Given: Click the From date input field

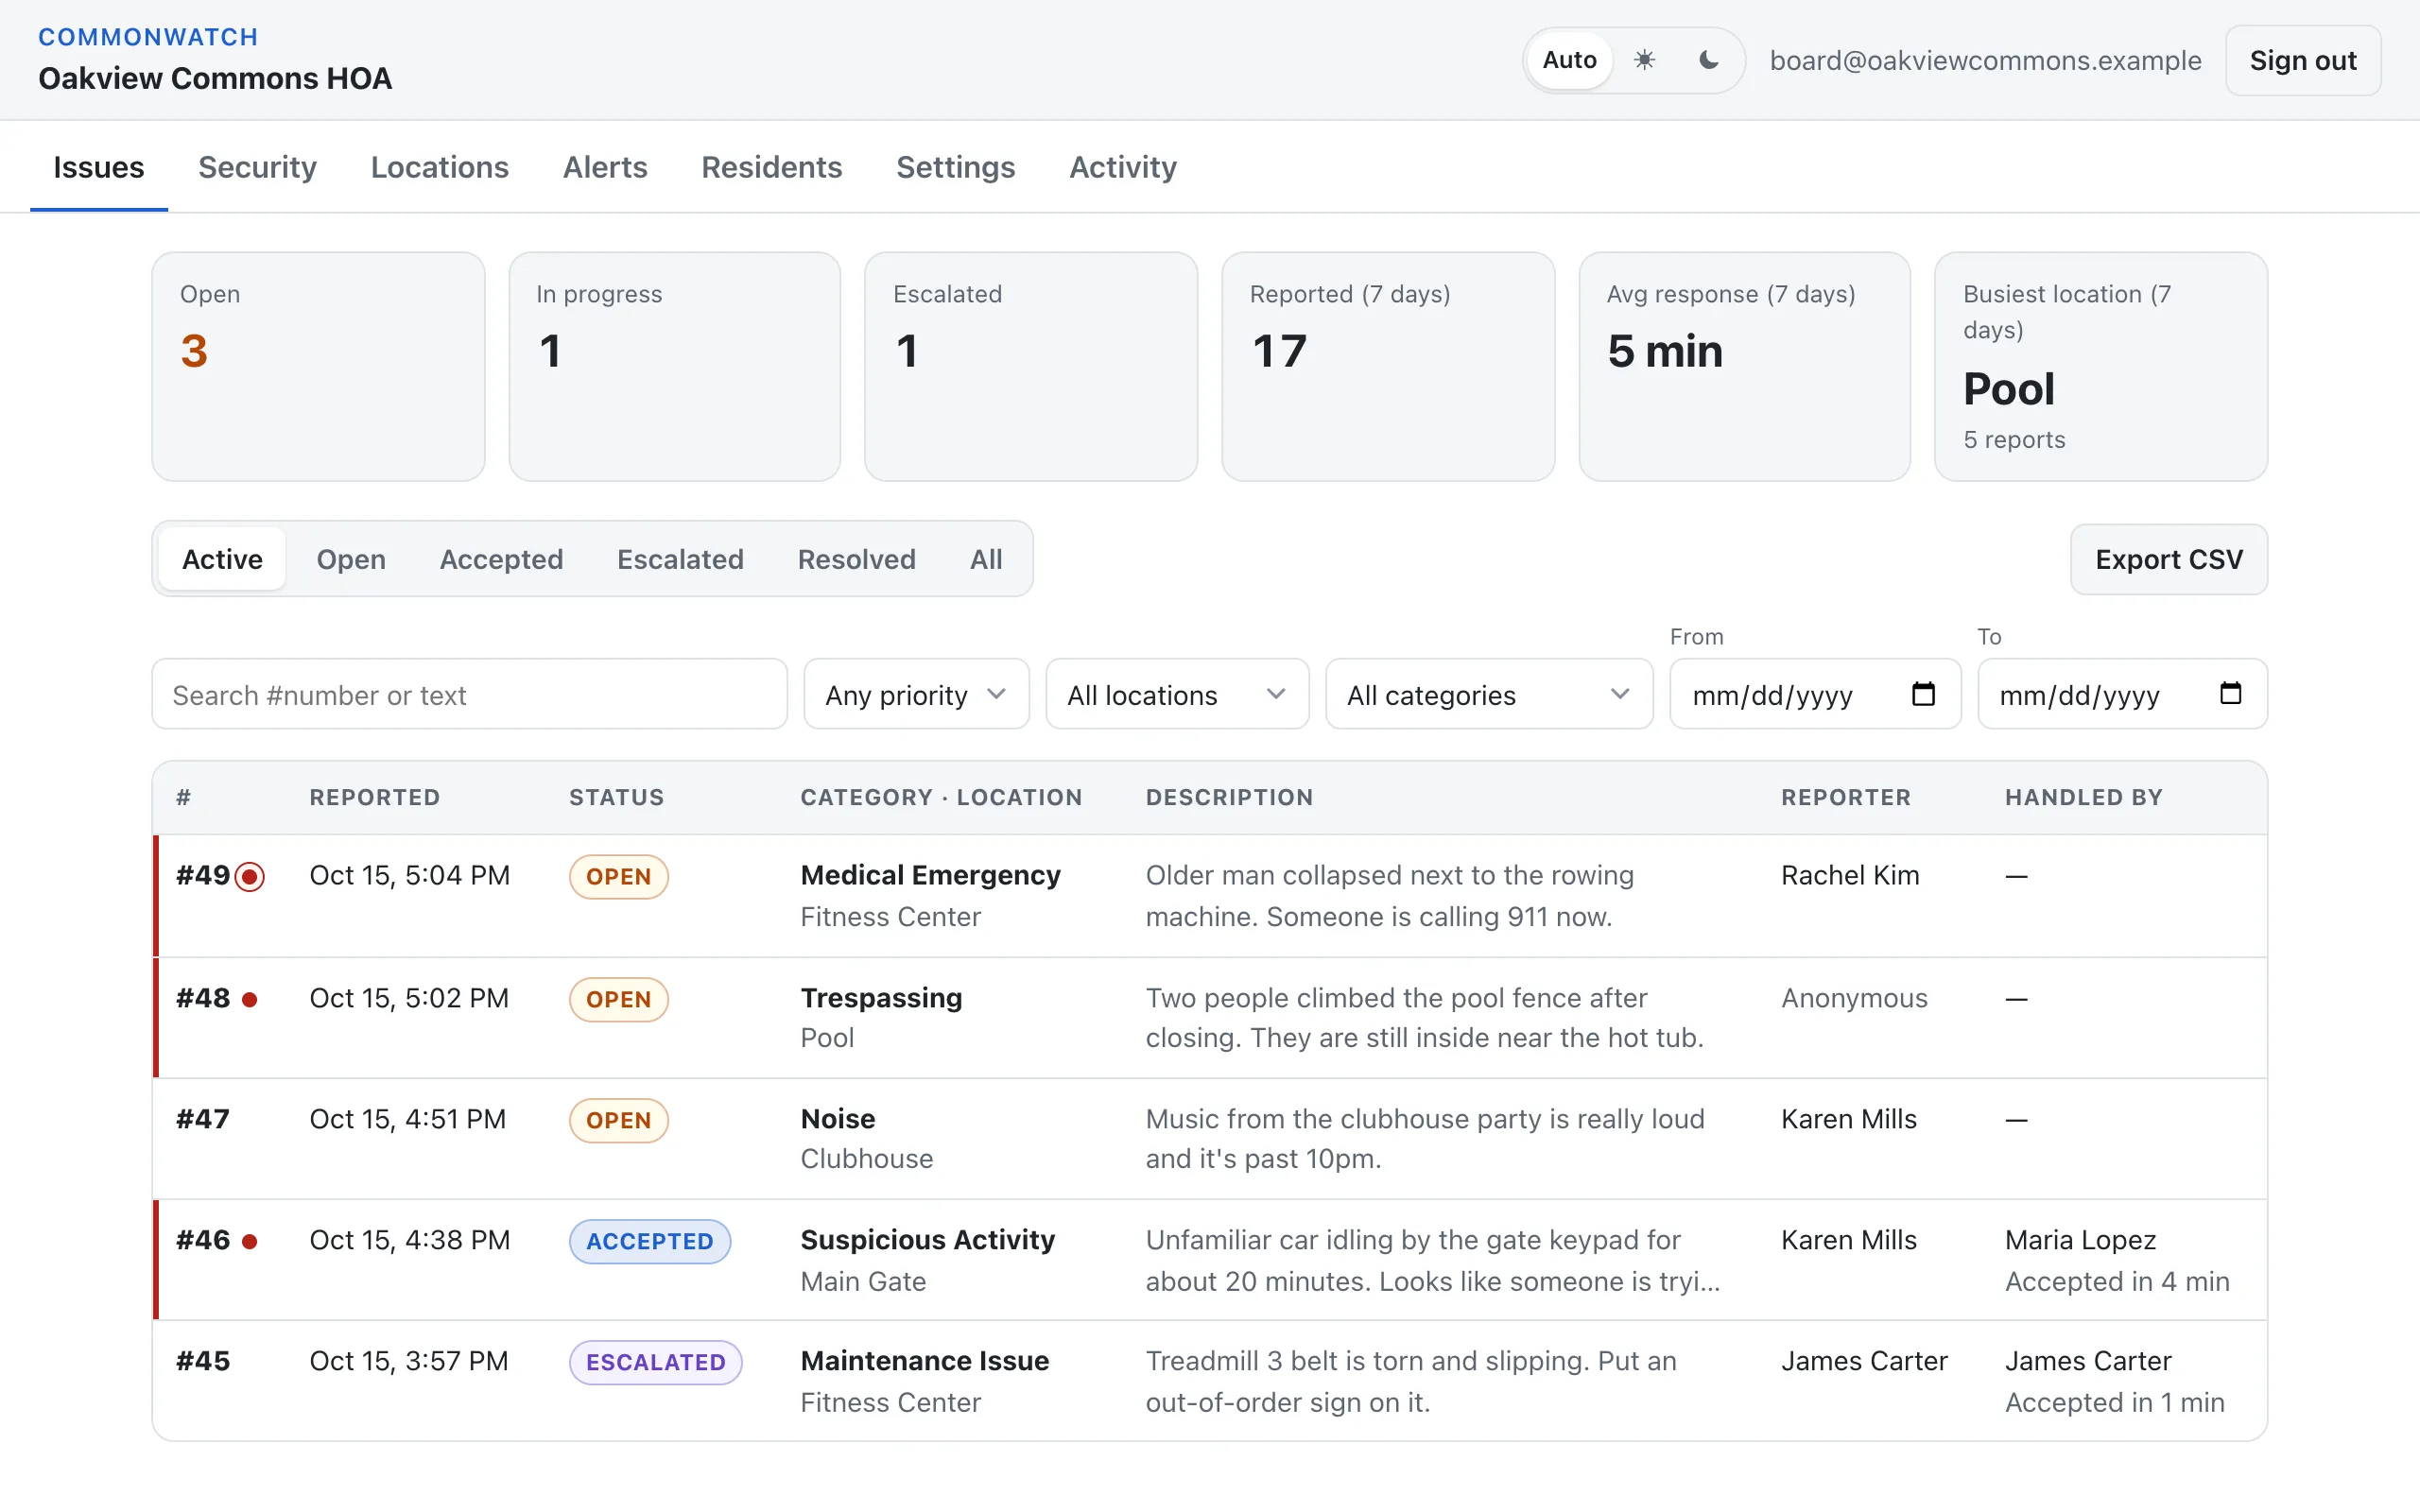Looking at the screenshot, I should point(1815,694).
